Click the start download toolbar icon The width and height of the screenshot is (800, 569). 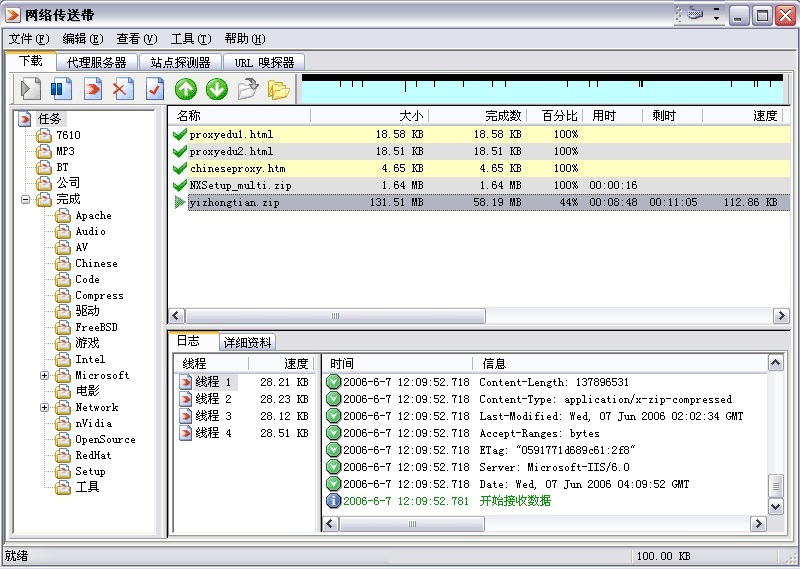[31, 89]
